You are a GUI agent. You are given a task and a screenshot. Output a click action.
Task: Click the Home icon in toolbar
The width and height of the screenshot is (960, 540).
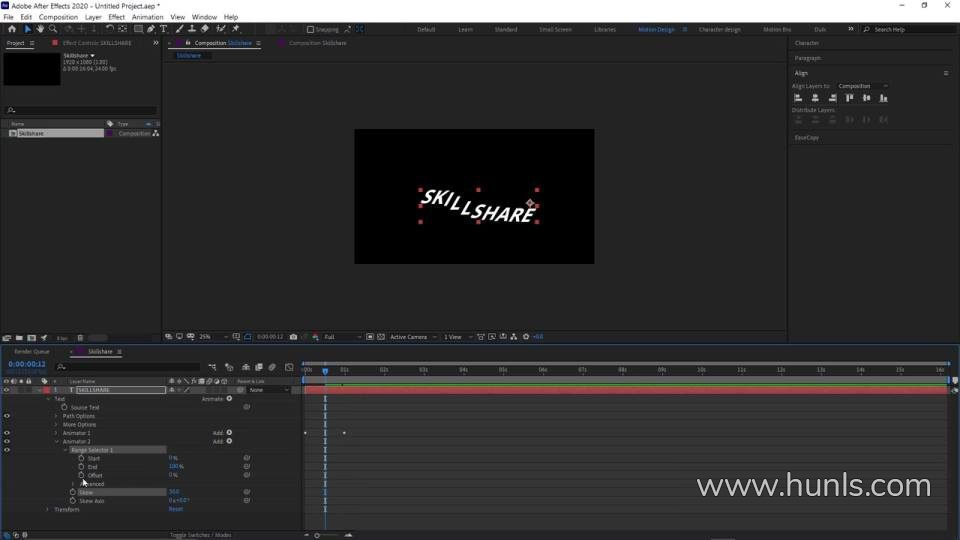tap(12, 29)
